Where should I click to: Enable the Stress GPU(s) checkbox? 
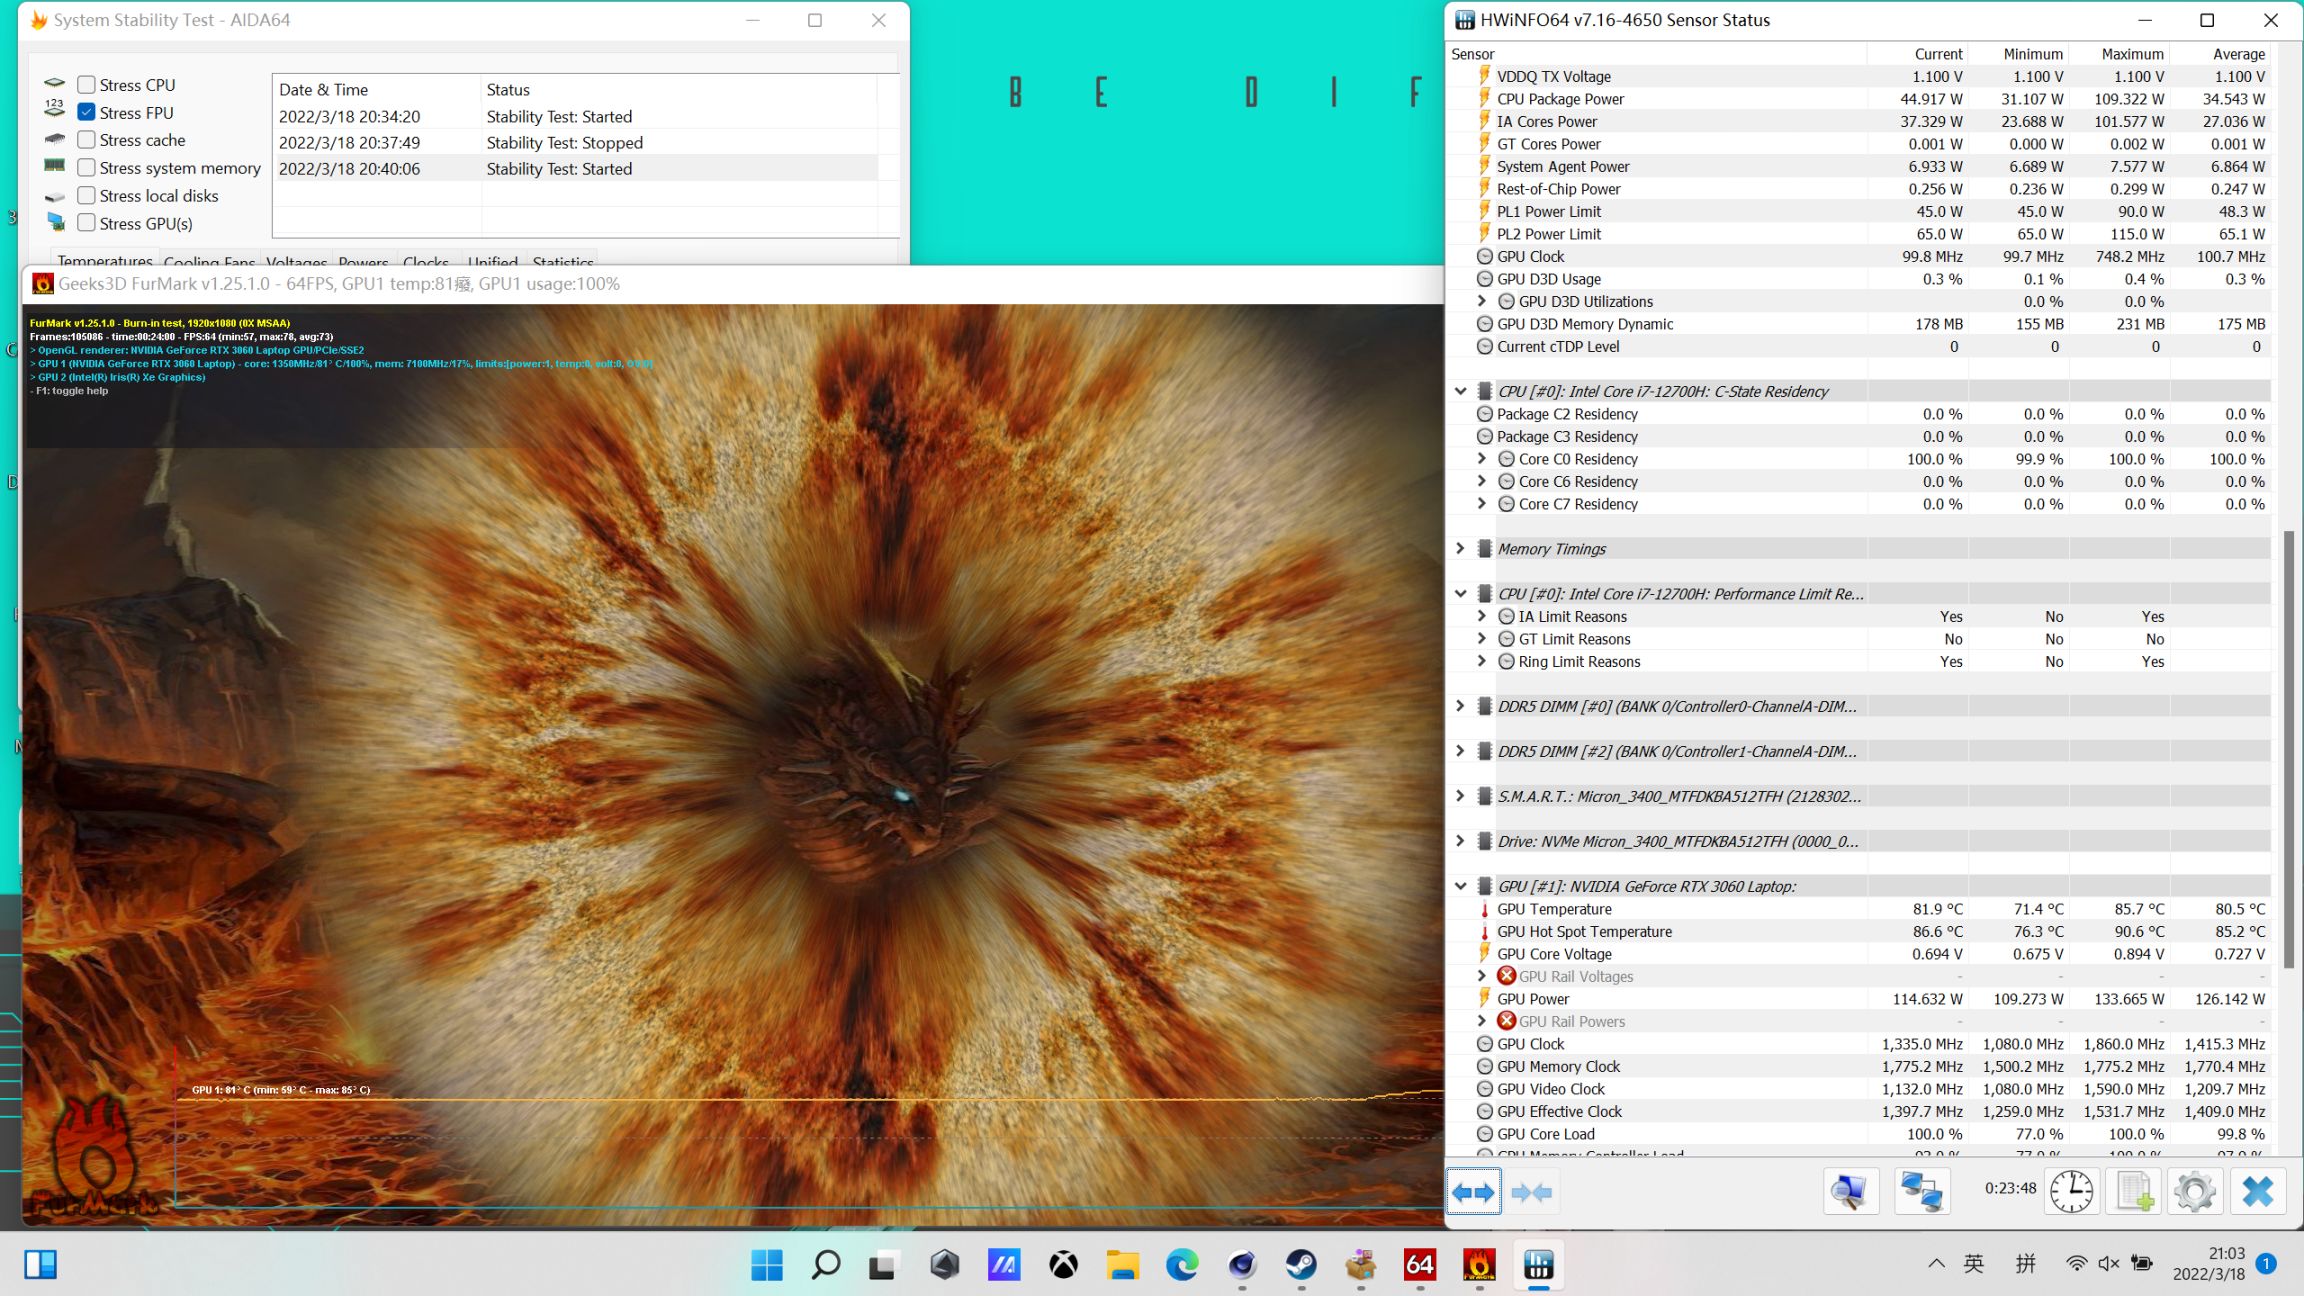[x=87, y=223]
